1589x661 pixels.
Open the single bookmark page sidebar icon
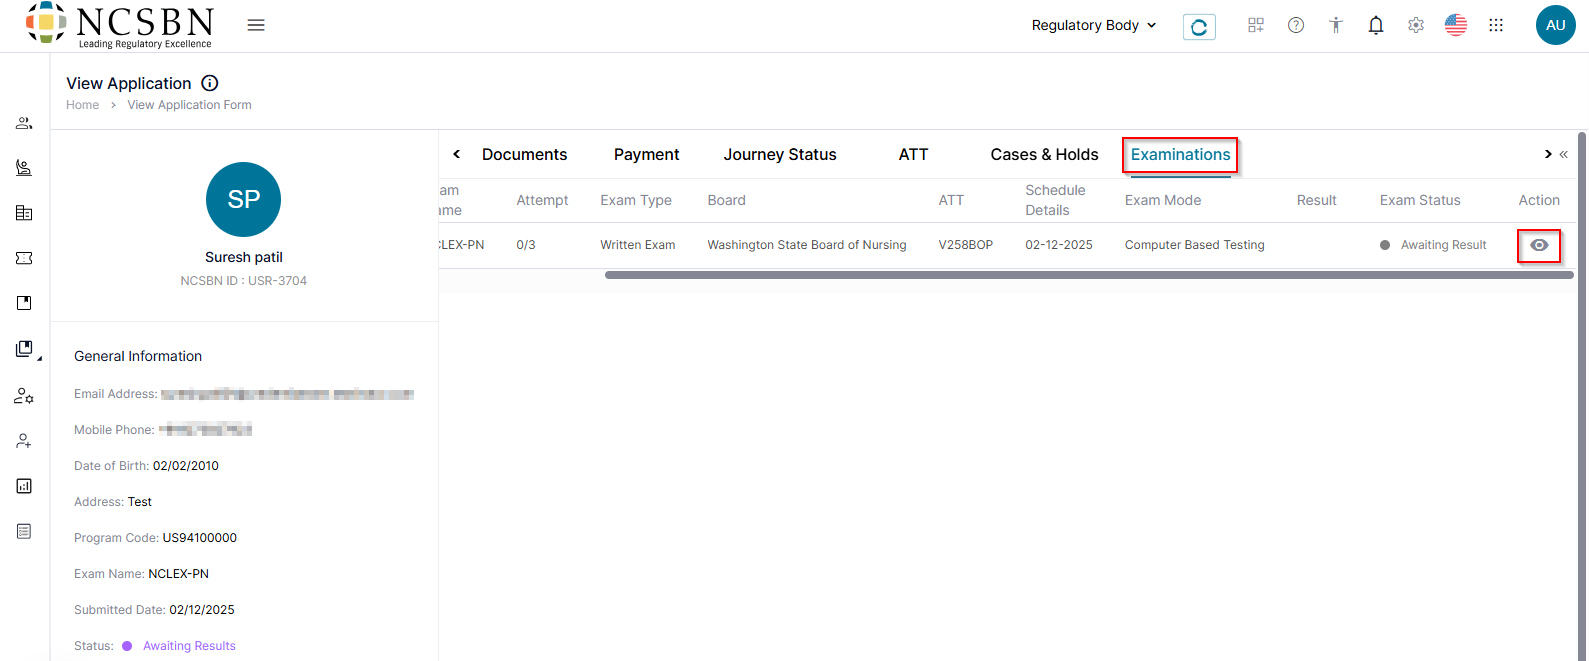24,303
